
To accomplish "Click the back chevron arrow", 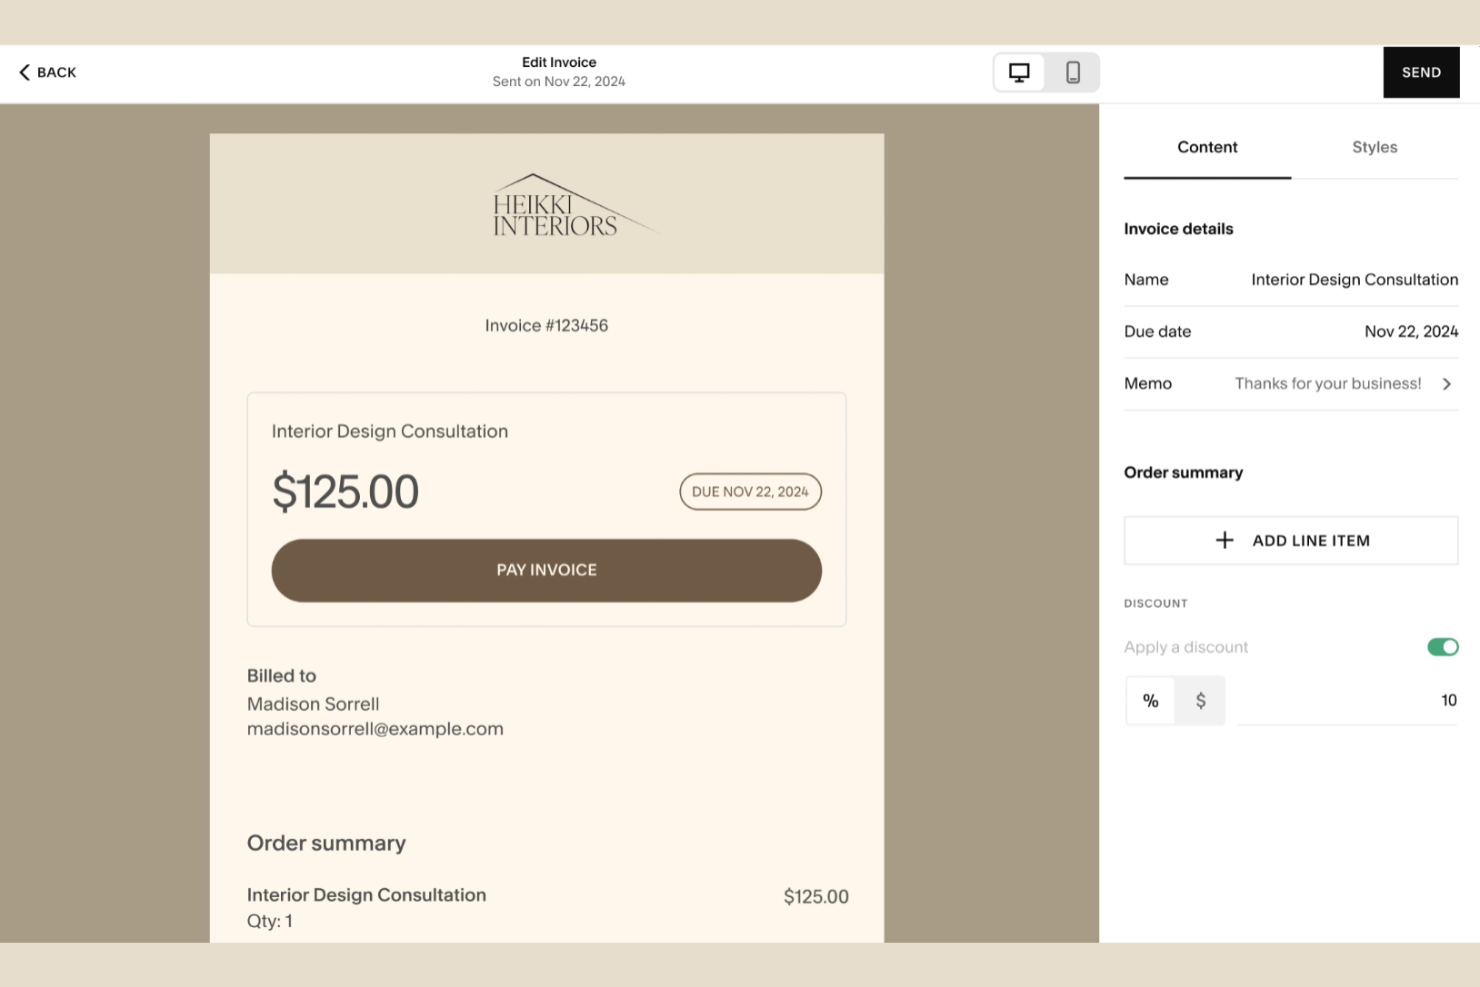I will [x=25, y=72].
